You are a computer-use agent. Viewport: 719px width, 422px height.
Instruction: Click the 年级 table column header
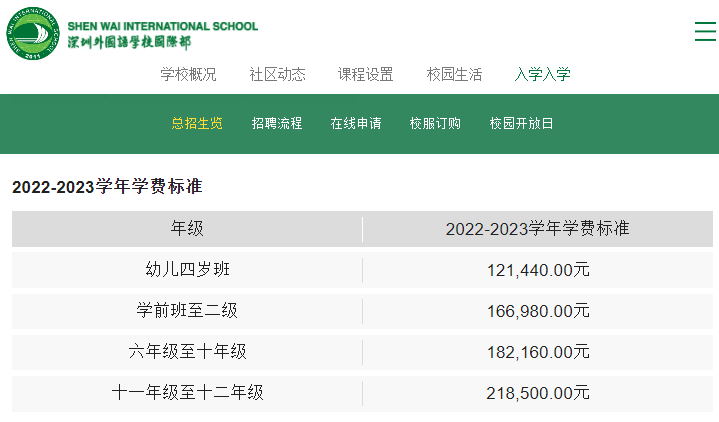[x=187, y=229]
